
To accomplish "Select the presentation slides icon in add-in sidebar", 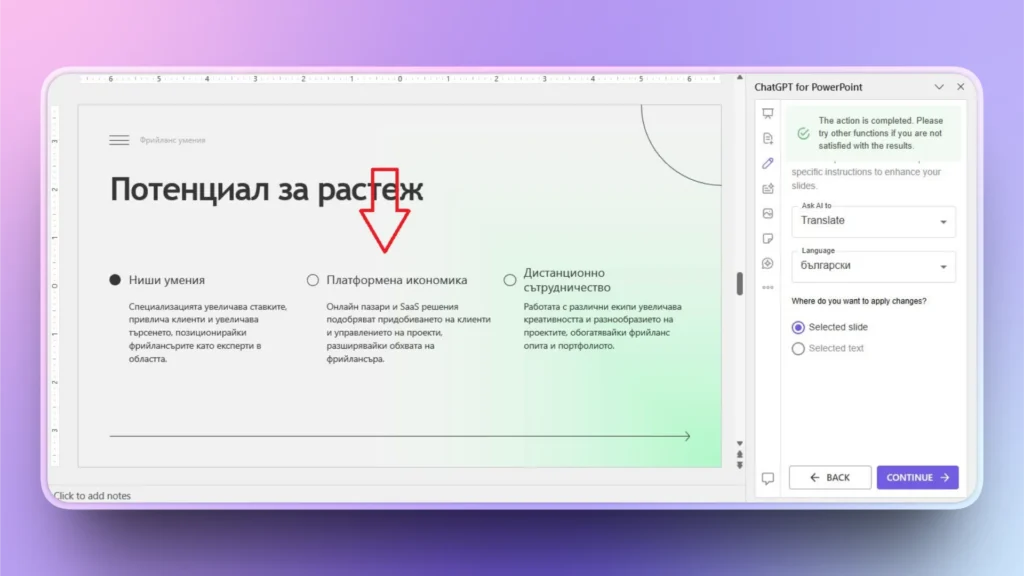I will (x=767, y=113).
